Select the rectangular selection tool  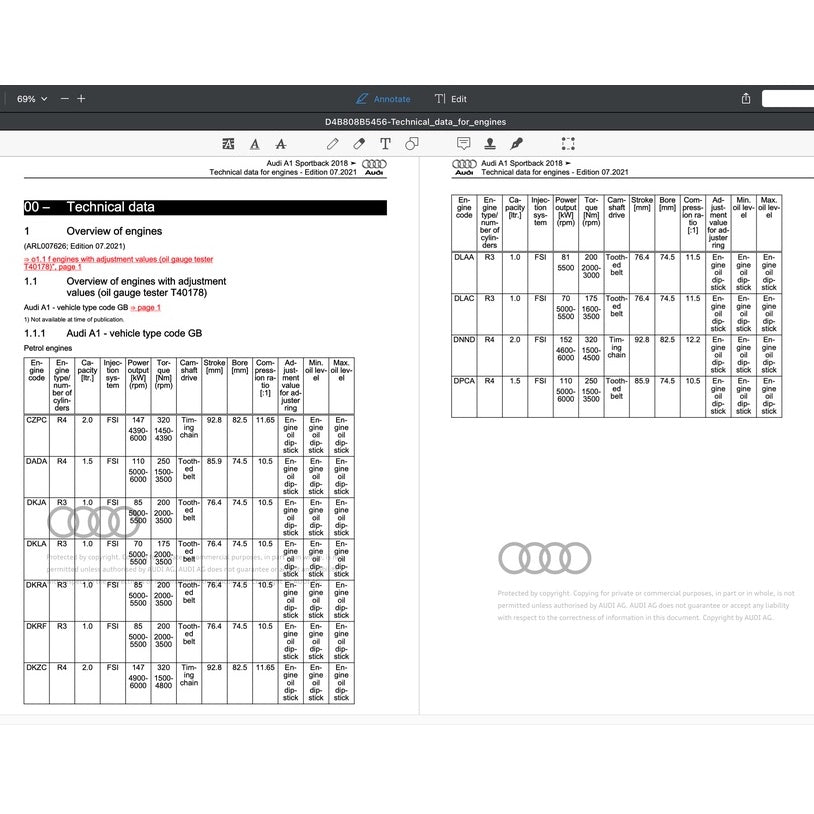pos(568,143)
